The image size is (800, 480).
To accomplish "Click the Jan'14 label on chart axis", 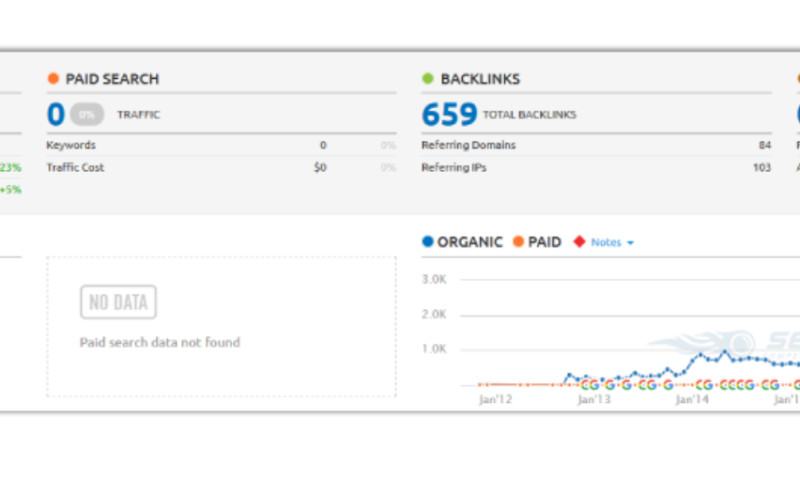I will (694, 399).
